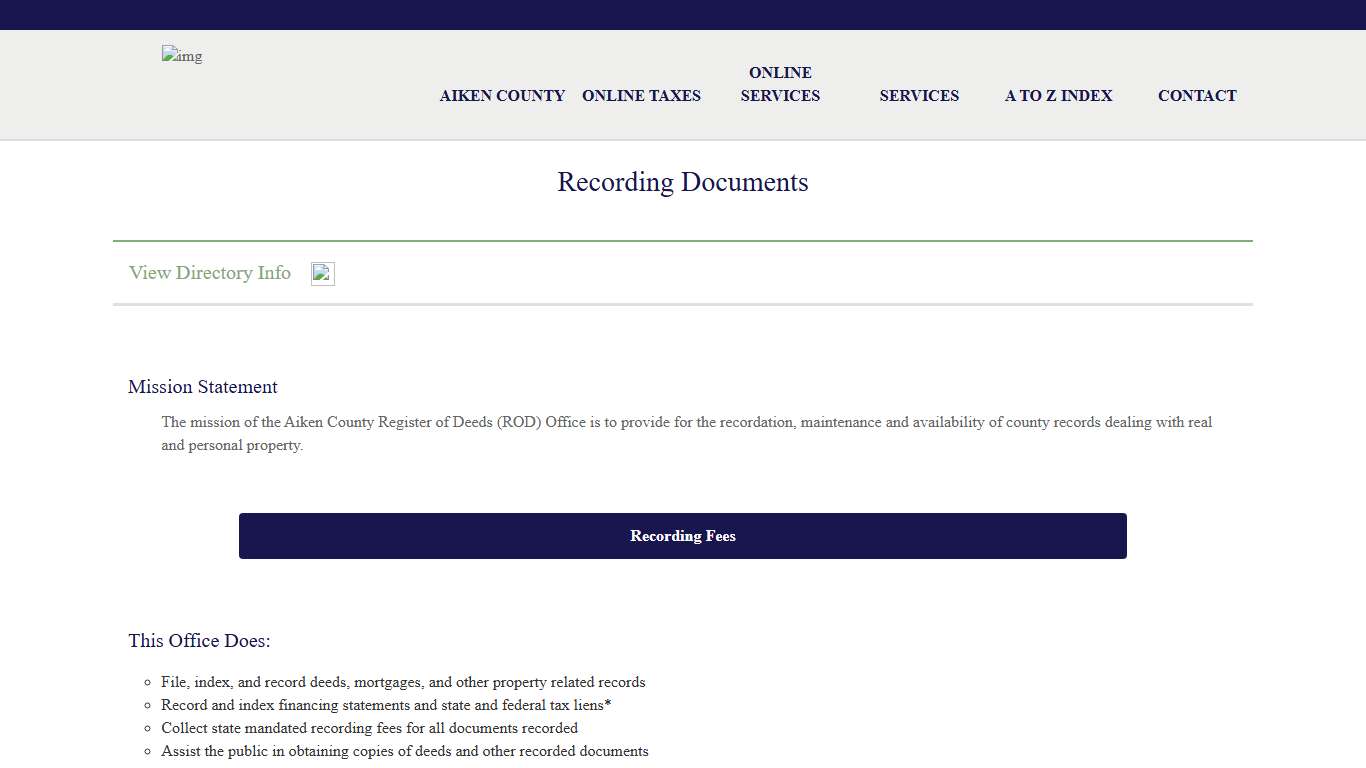Expand the SERVICES navigation dropdown
Viewport: 1366px width, 768px height.
point(919,95)
